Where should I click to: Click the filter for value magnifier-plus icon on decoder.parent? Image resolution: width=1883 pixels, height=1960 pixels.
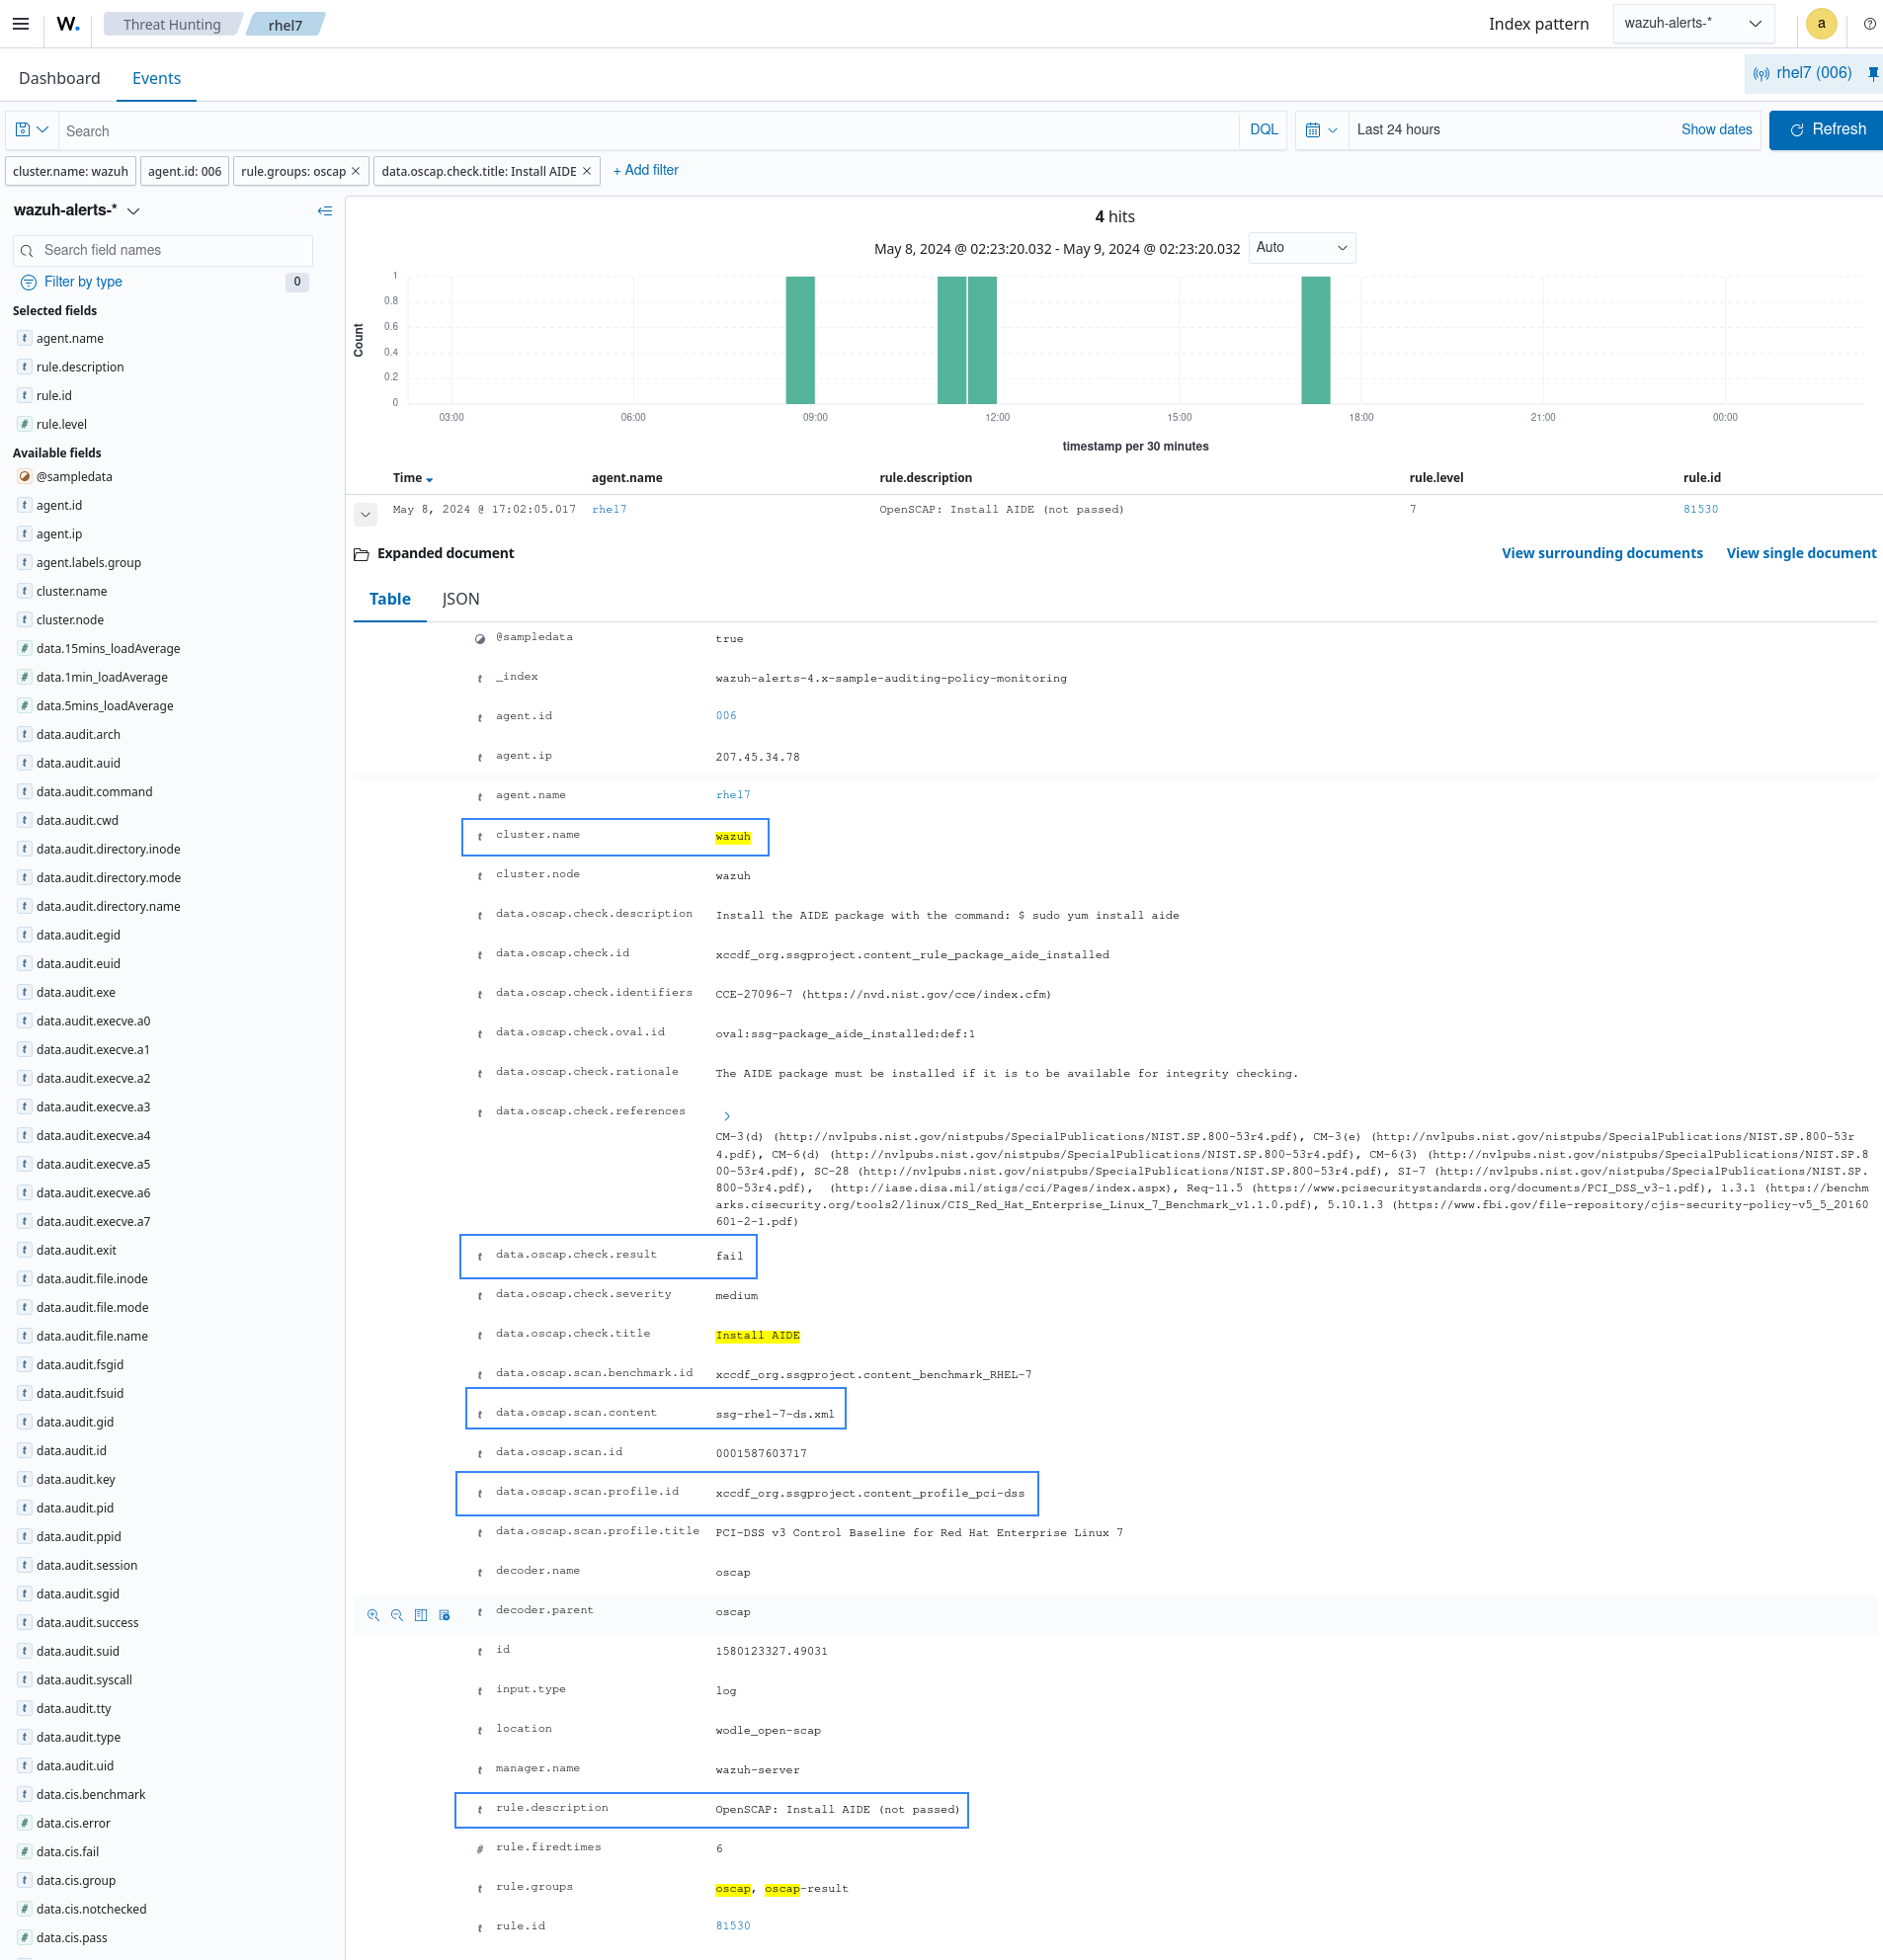[x=373, y=1615]
